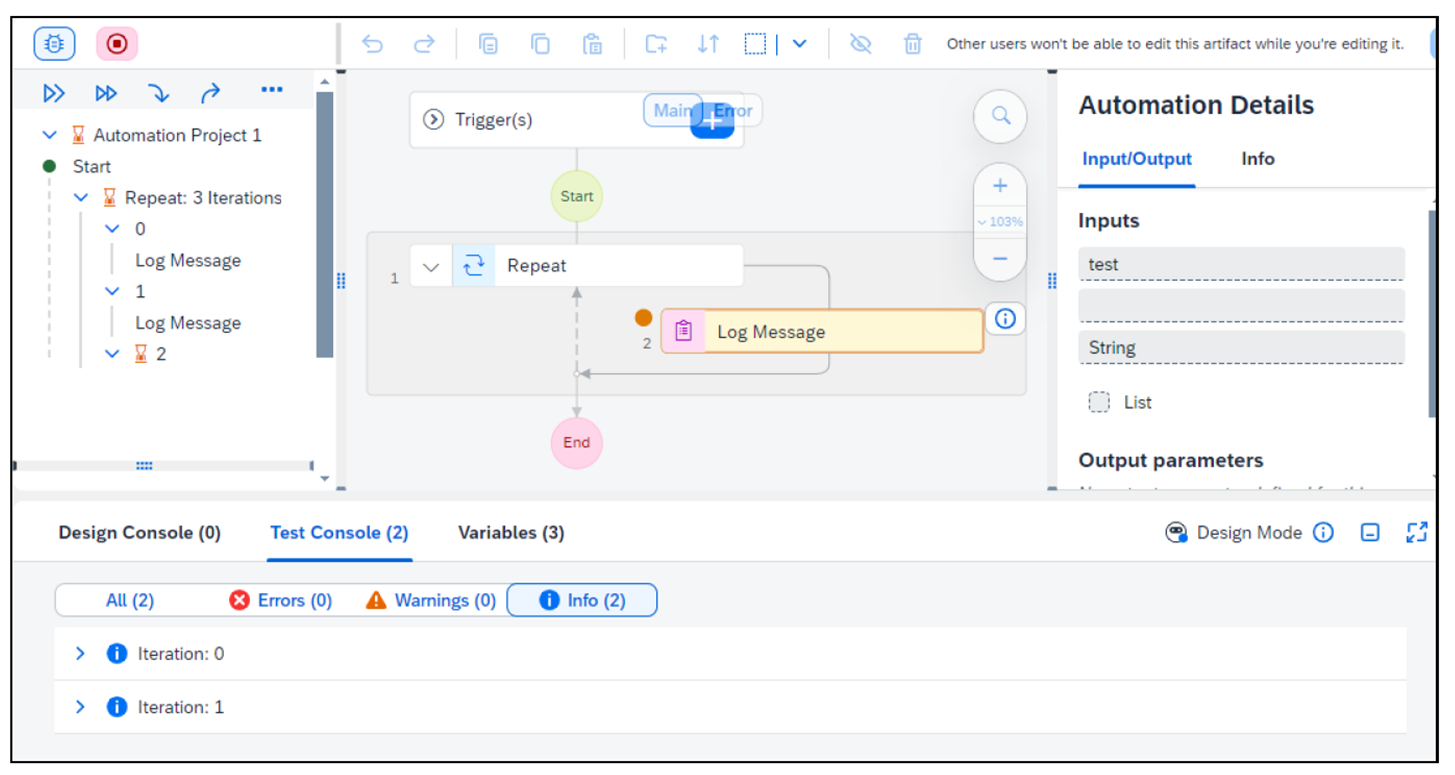Screen dimensions: 1455x775
Task: Click the Start node
Action: 577,196
